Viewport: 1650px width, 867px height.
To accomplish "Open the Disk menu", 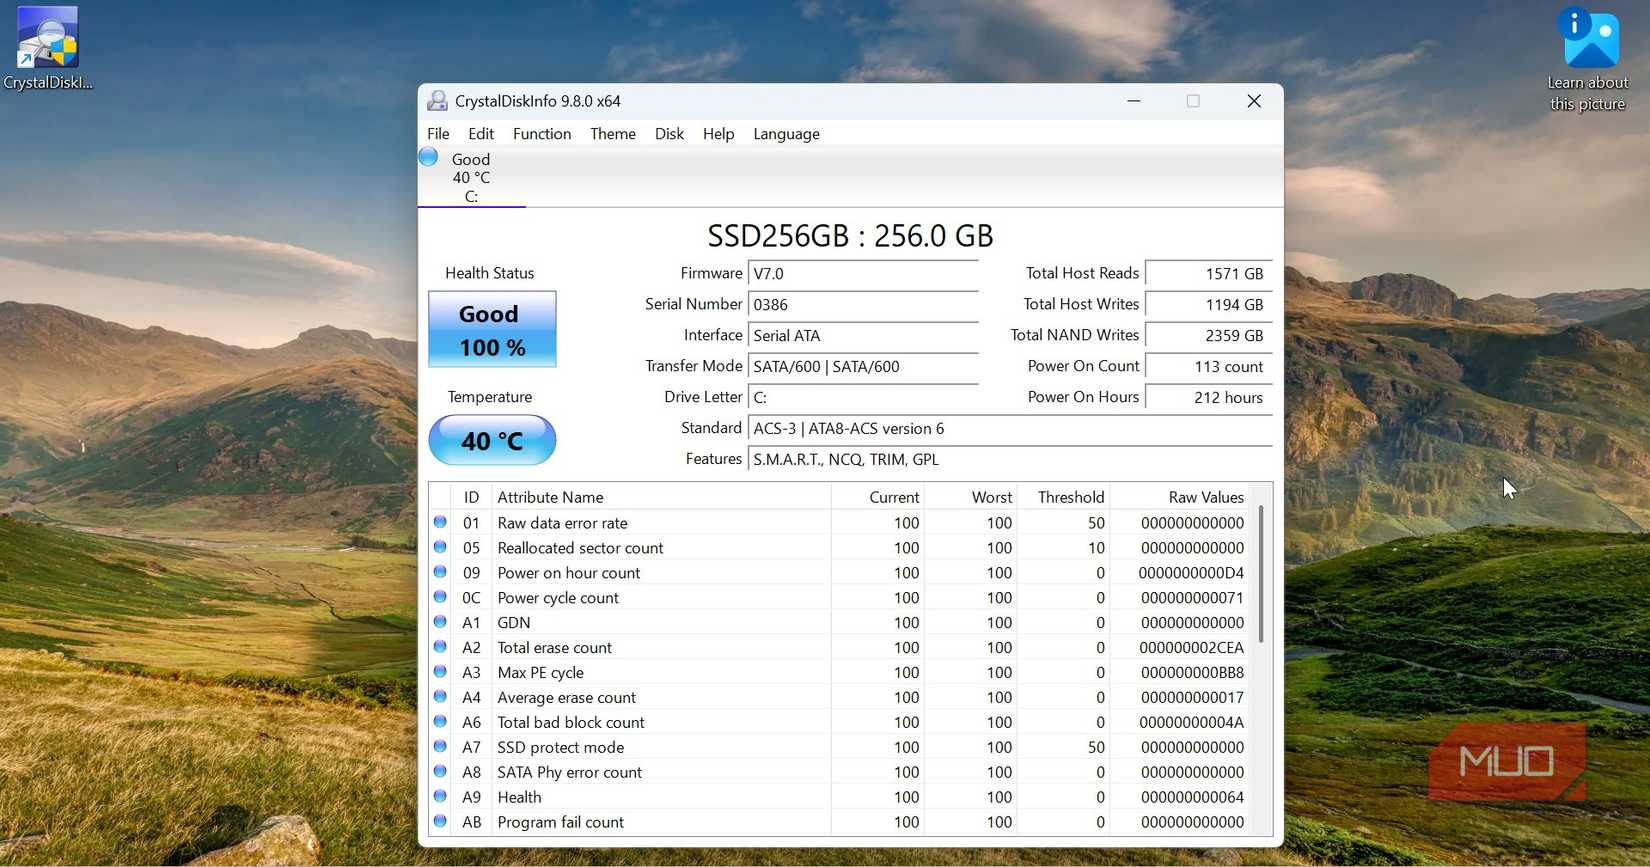I will point(669,134).
